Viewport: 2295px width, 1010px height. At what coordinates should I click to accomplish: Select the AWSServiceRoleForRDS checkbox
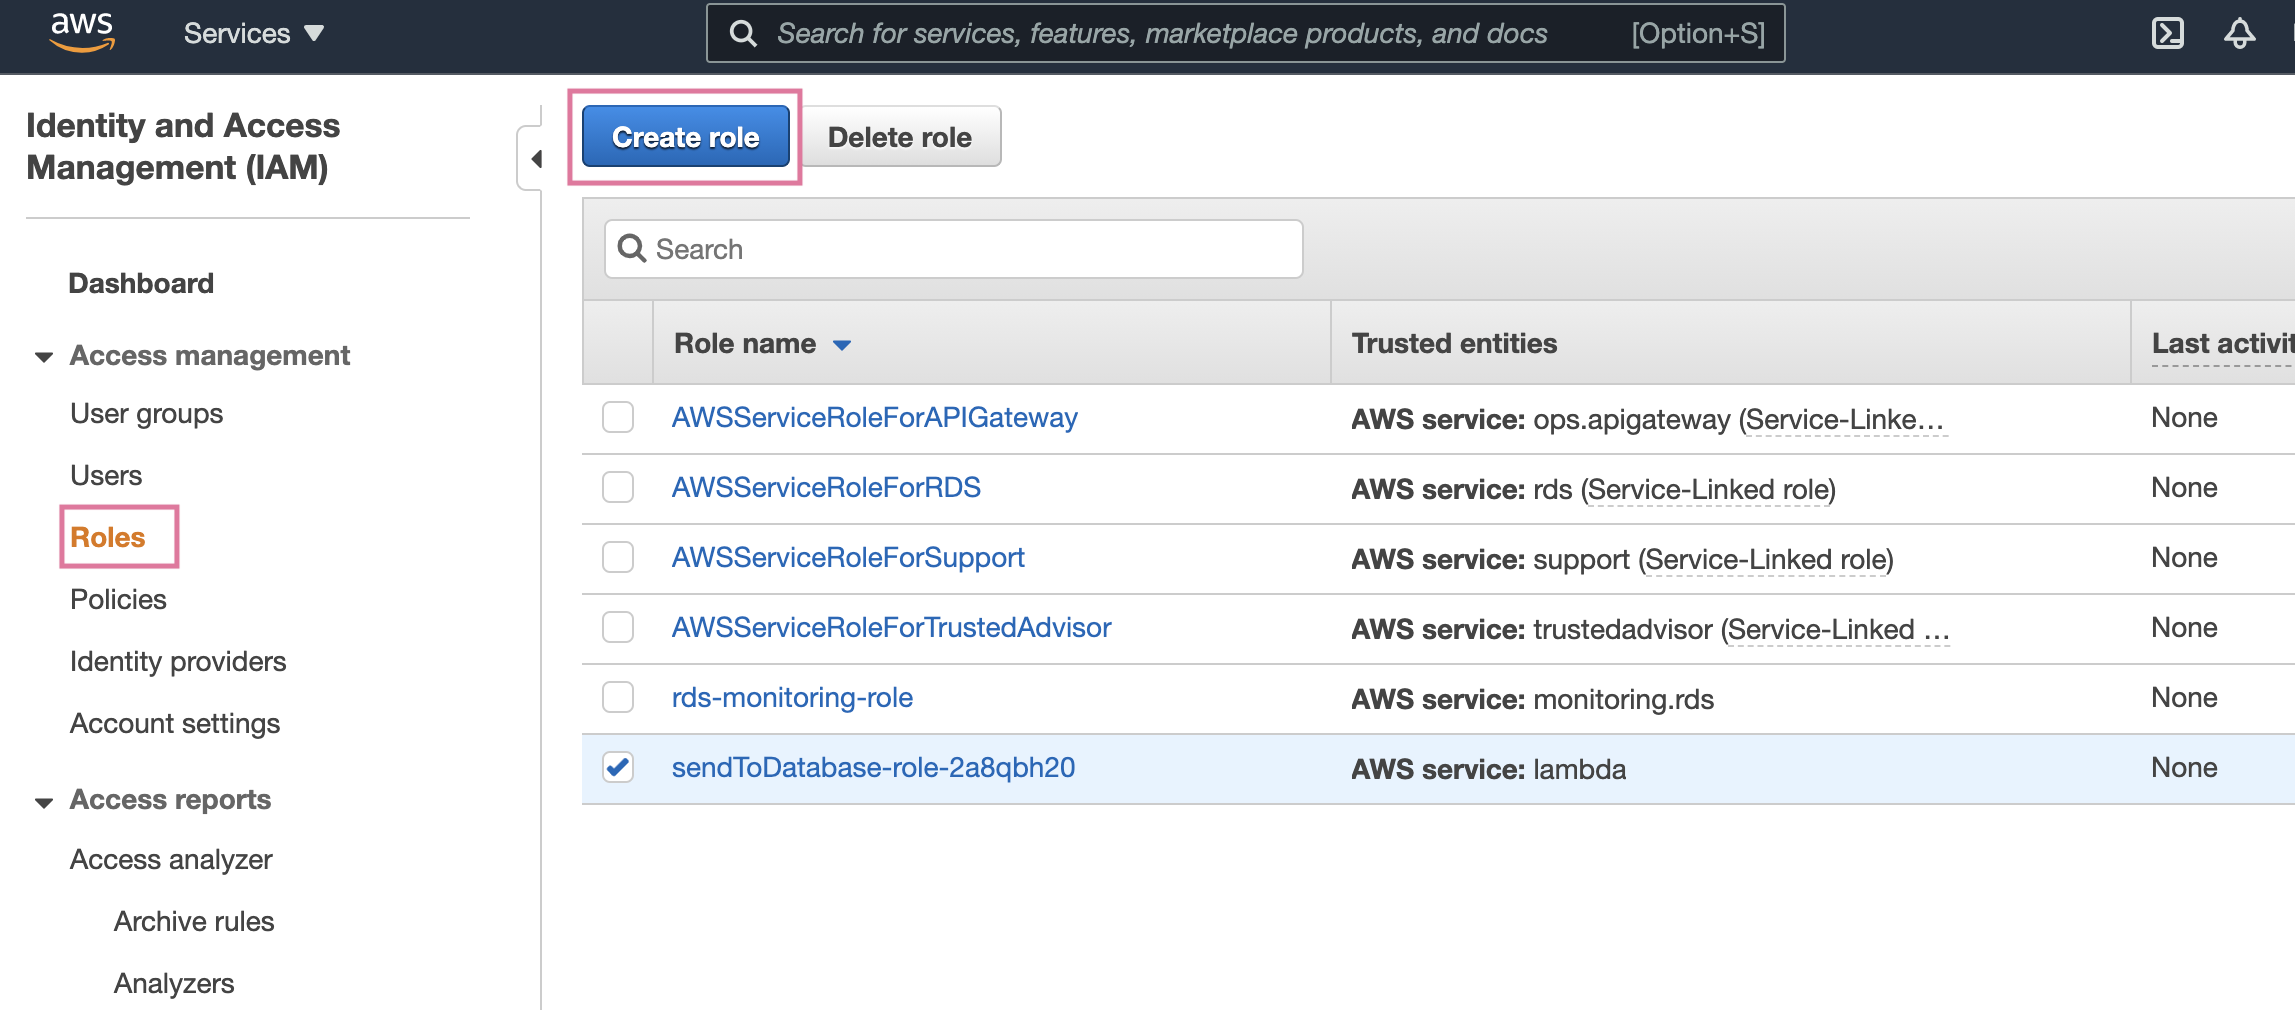(618, 487)
